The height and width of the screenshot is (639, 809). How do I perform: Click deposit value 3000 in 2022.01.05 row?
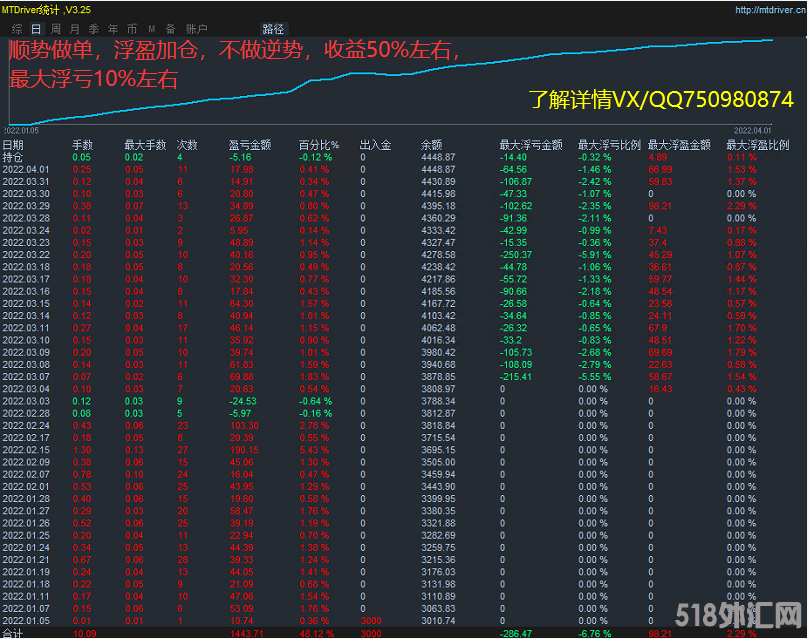coord(371,621)
